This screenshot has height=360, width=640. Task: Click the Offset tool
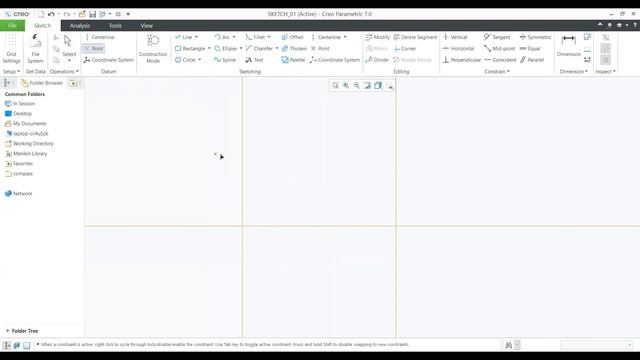pos(293,37)
